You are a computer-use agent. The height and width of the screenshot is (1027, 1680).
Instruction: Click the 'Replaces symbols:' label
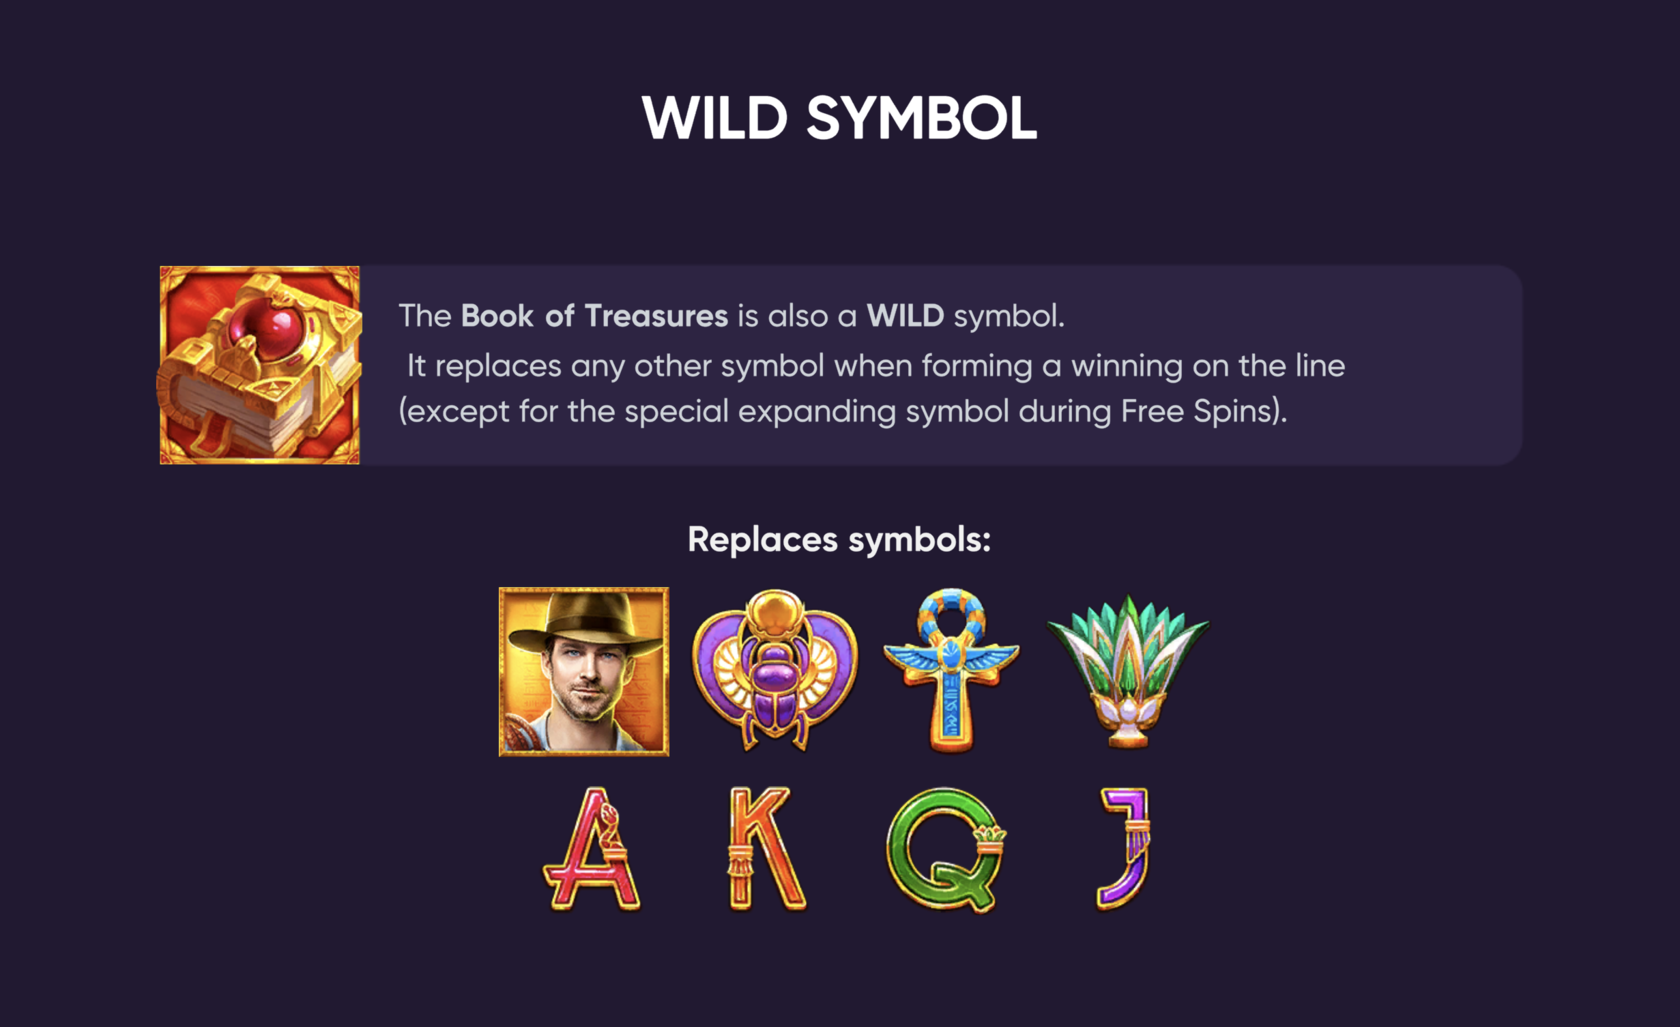pos(839,540)
